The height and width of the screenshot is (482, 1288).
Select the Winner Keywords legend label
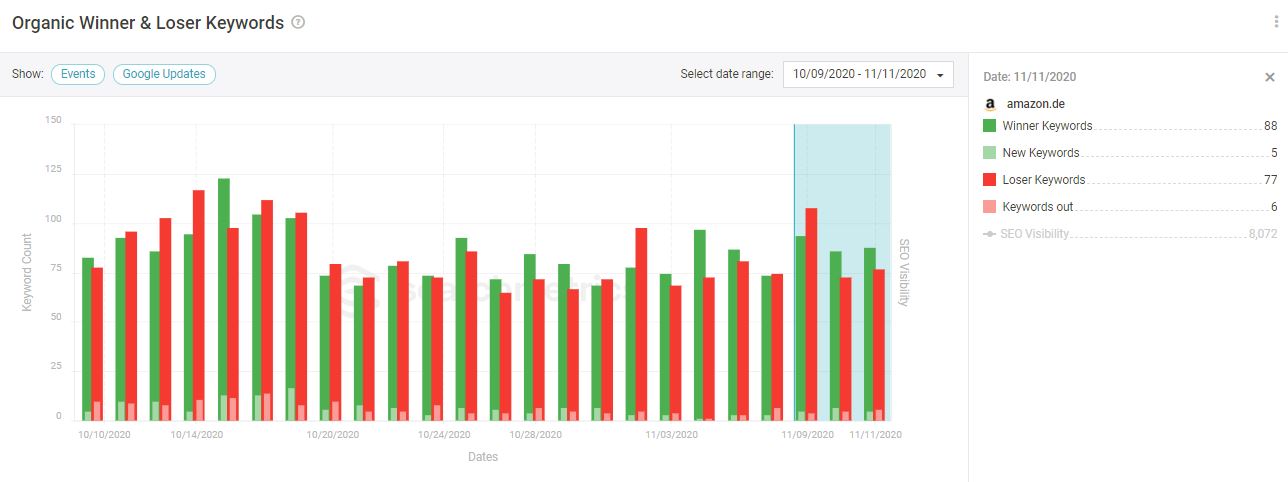point(1047,126)
